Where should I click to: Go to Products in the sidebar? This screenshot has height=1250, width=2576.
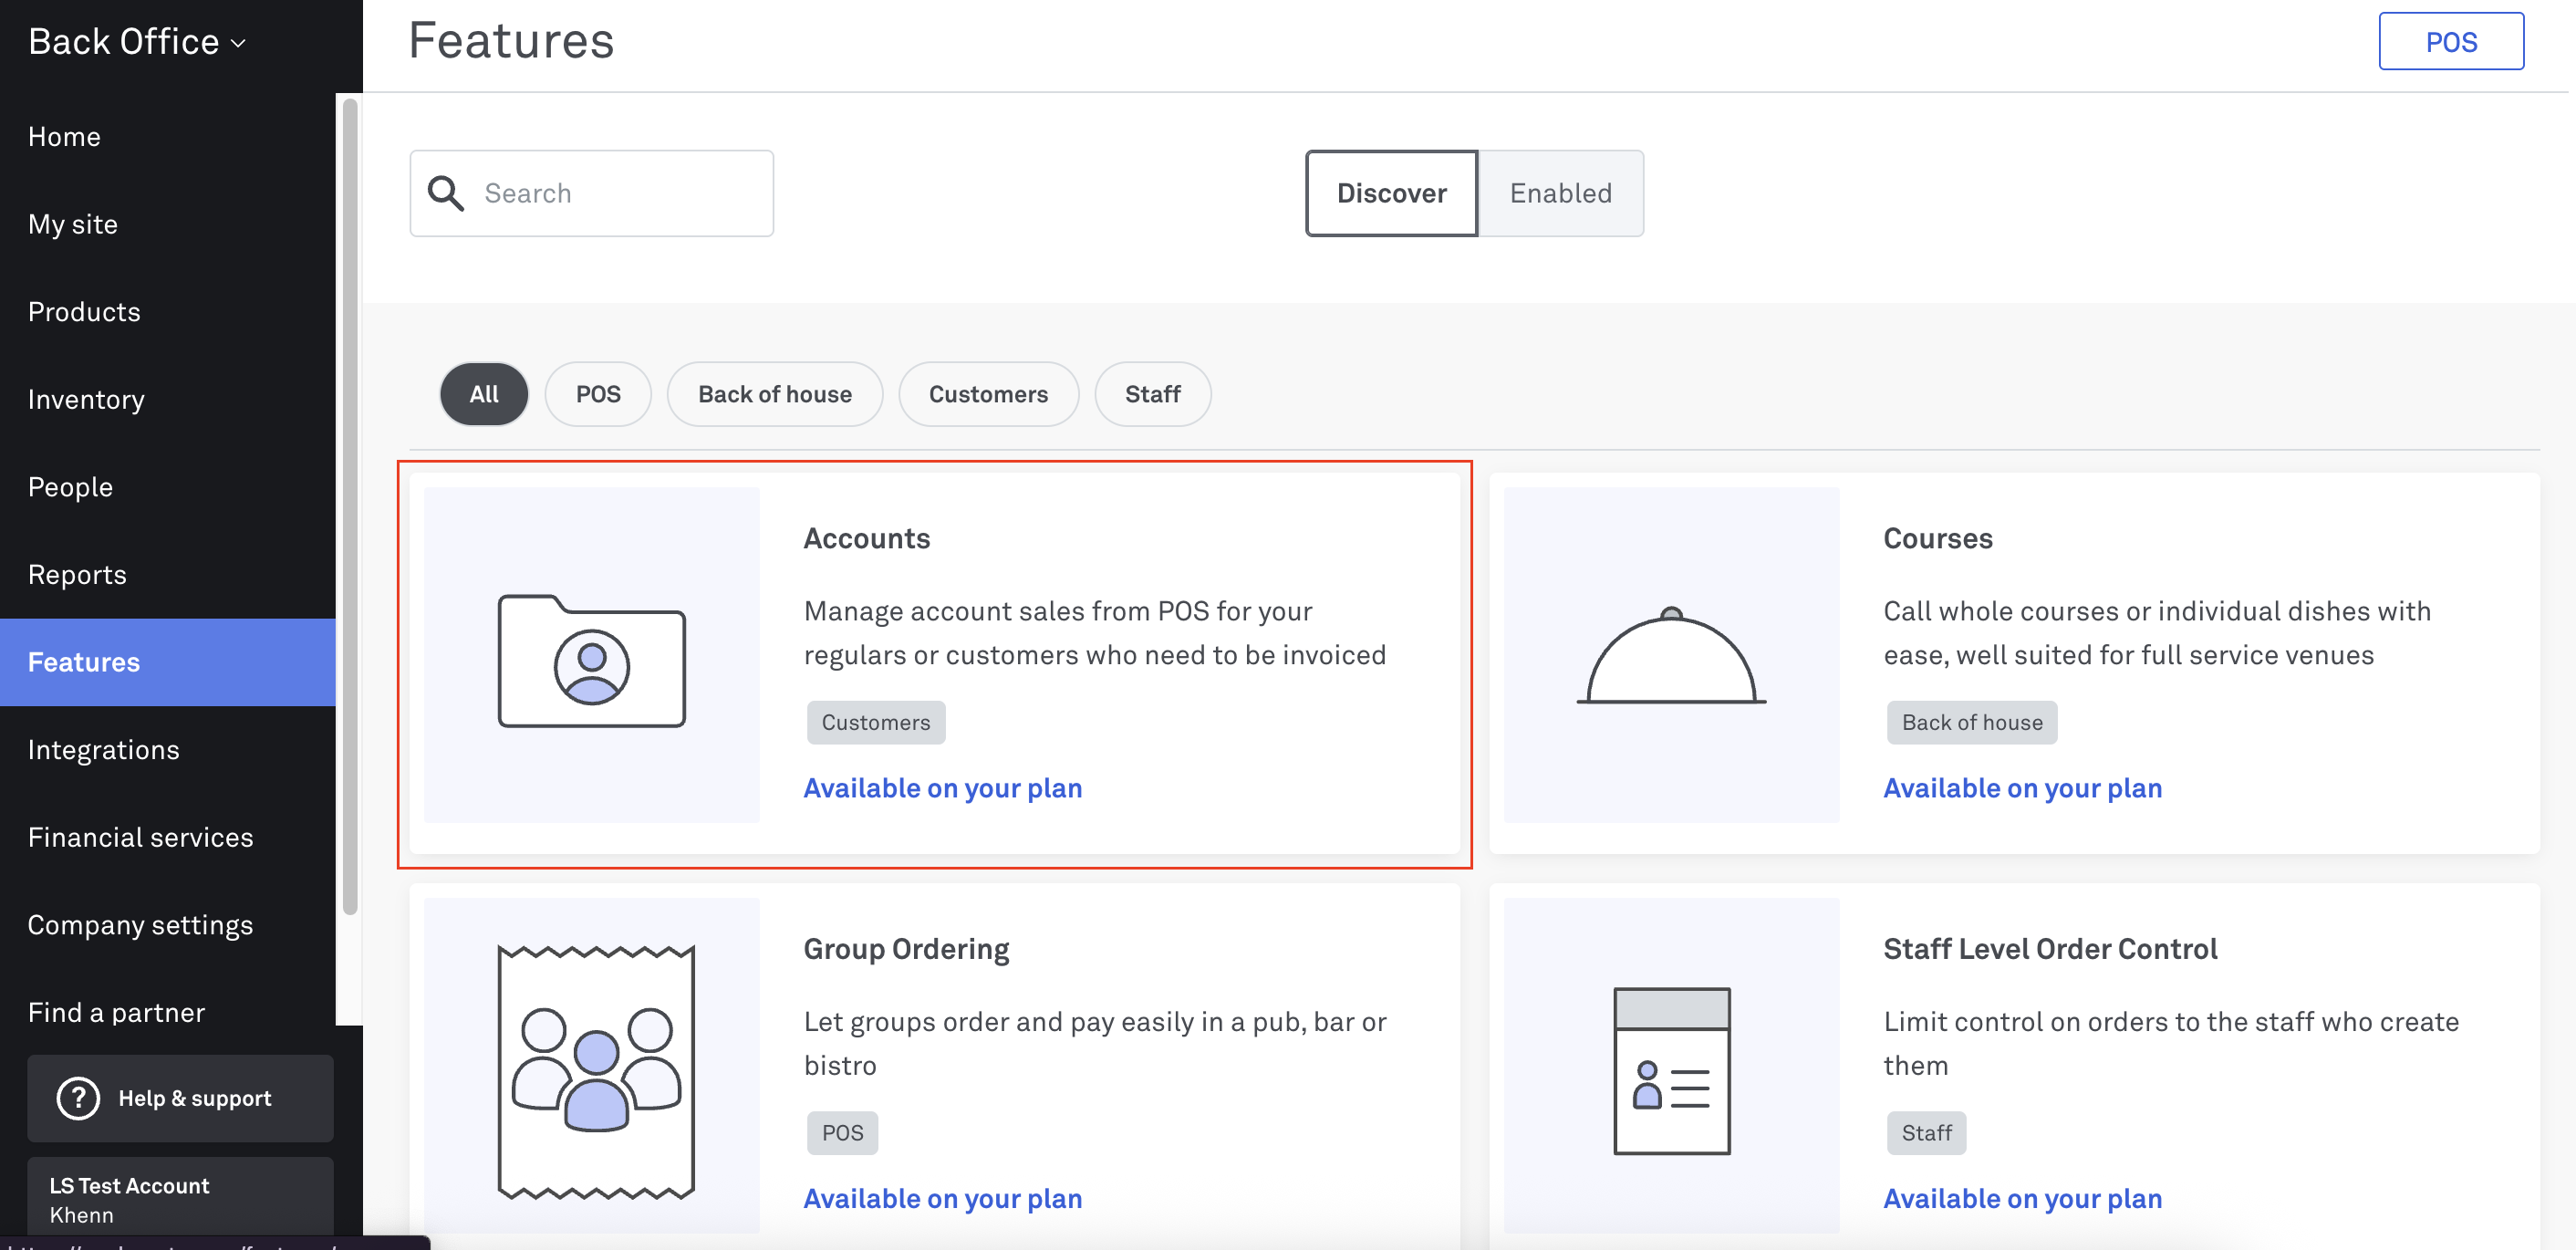pyautogui.click(x=168, y=312)
